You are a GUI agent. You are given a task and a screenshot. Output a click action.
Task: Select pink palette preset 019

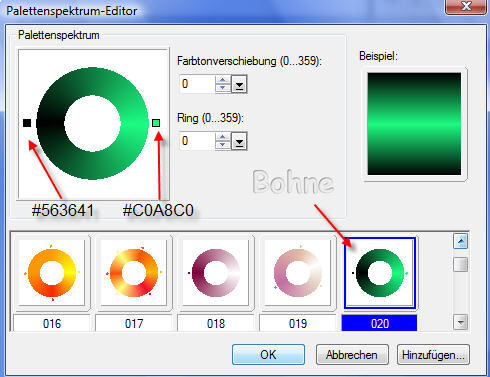coord(298,272)
